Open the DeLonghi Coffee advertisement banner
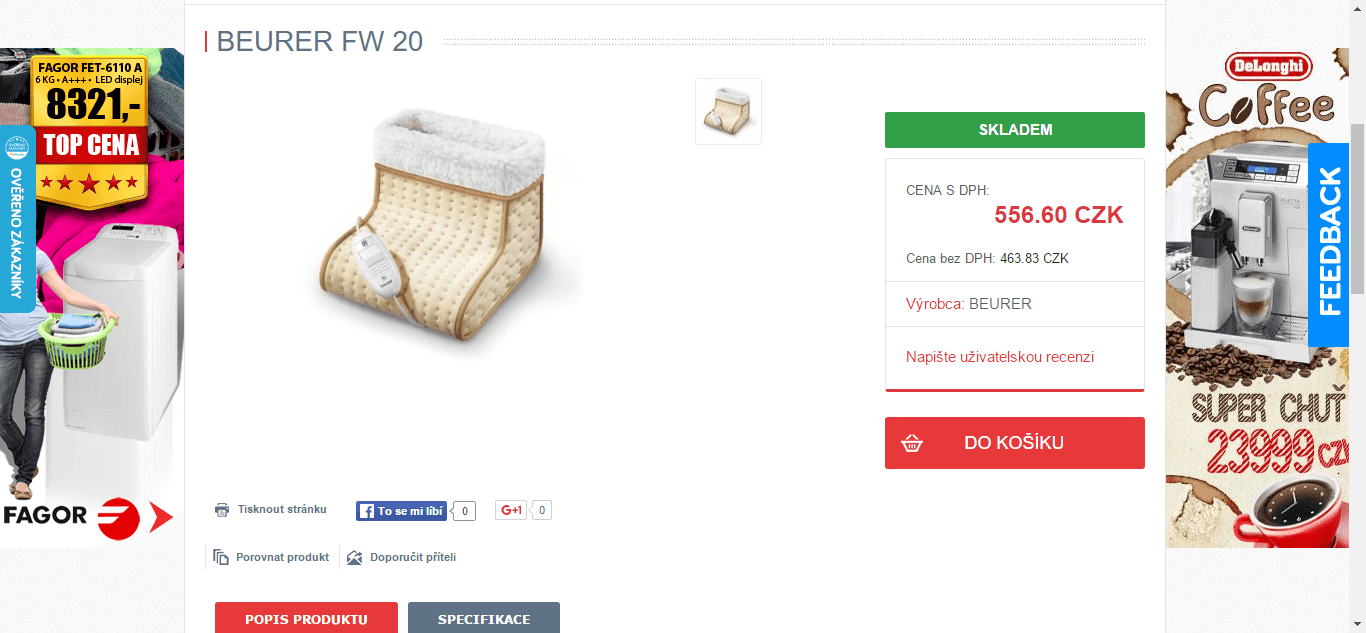The height and width of the screenshot is (633, 1366). click(x=1257, y=297)
